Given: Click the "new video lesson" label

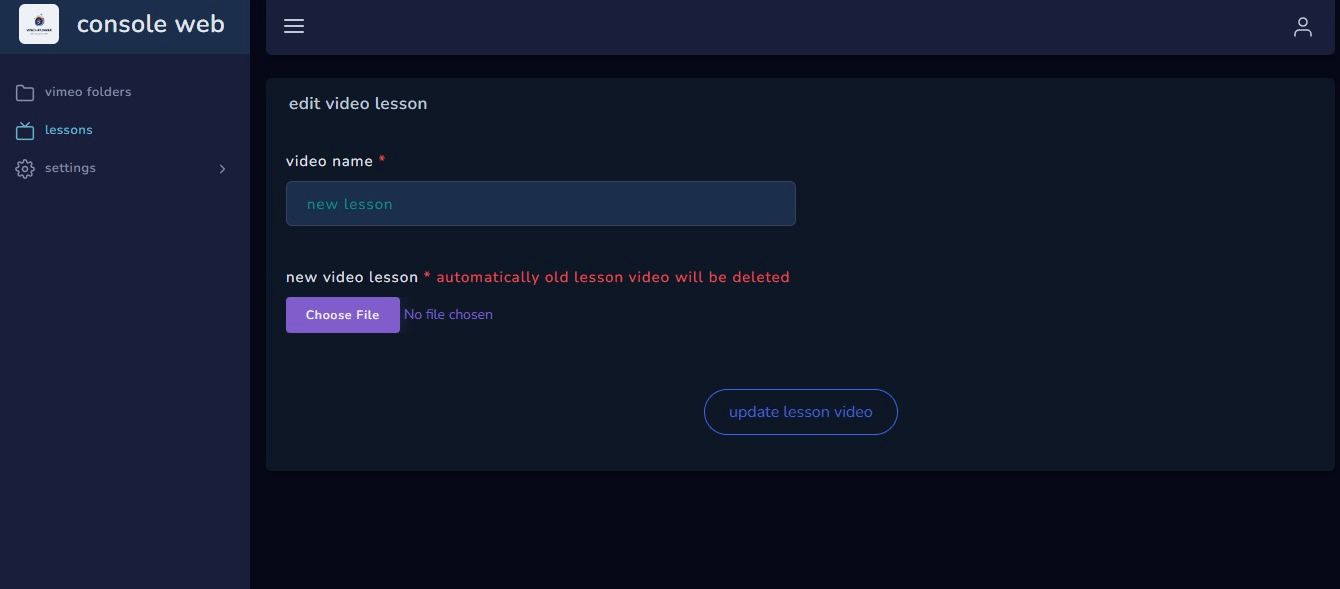Looking at the screenshot, I should coord(352,277).
